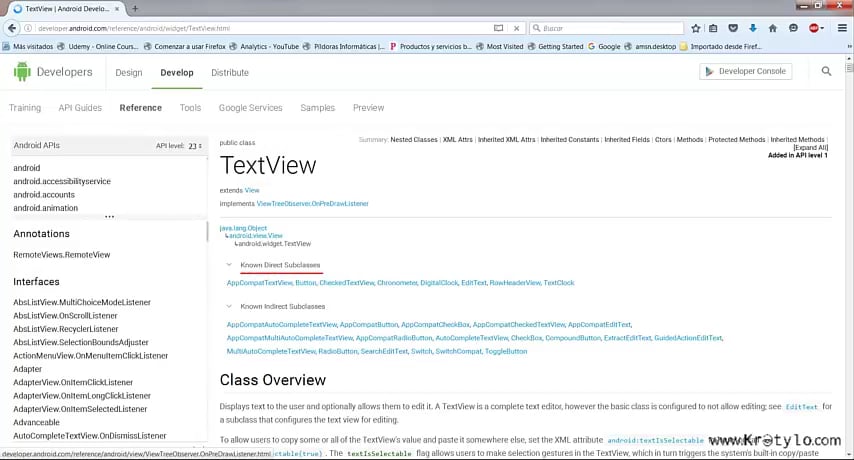Viewport: 854px width, 460px height.
Task: Click the Android robot Developers logo
Action: 53,72
